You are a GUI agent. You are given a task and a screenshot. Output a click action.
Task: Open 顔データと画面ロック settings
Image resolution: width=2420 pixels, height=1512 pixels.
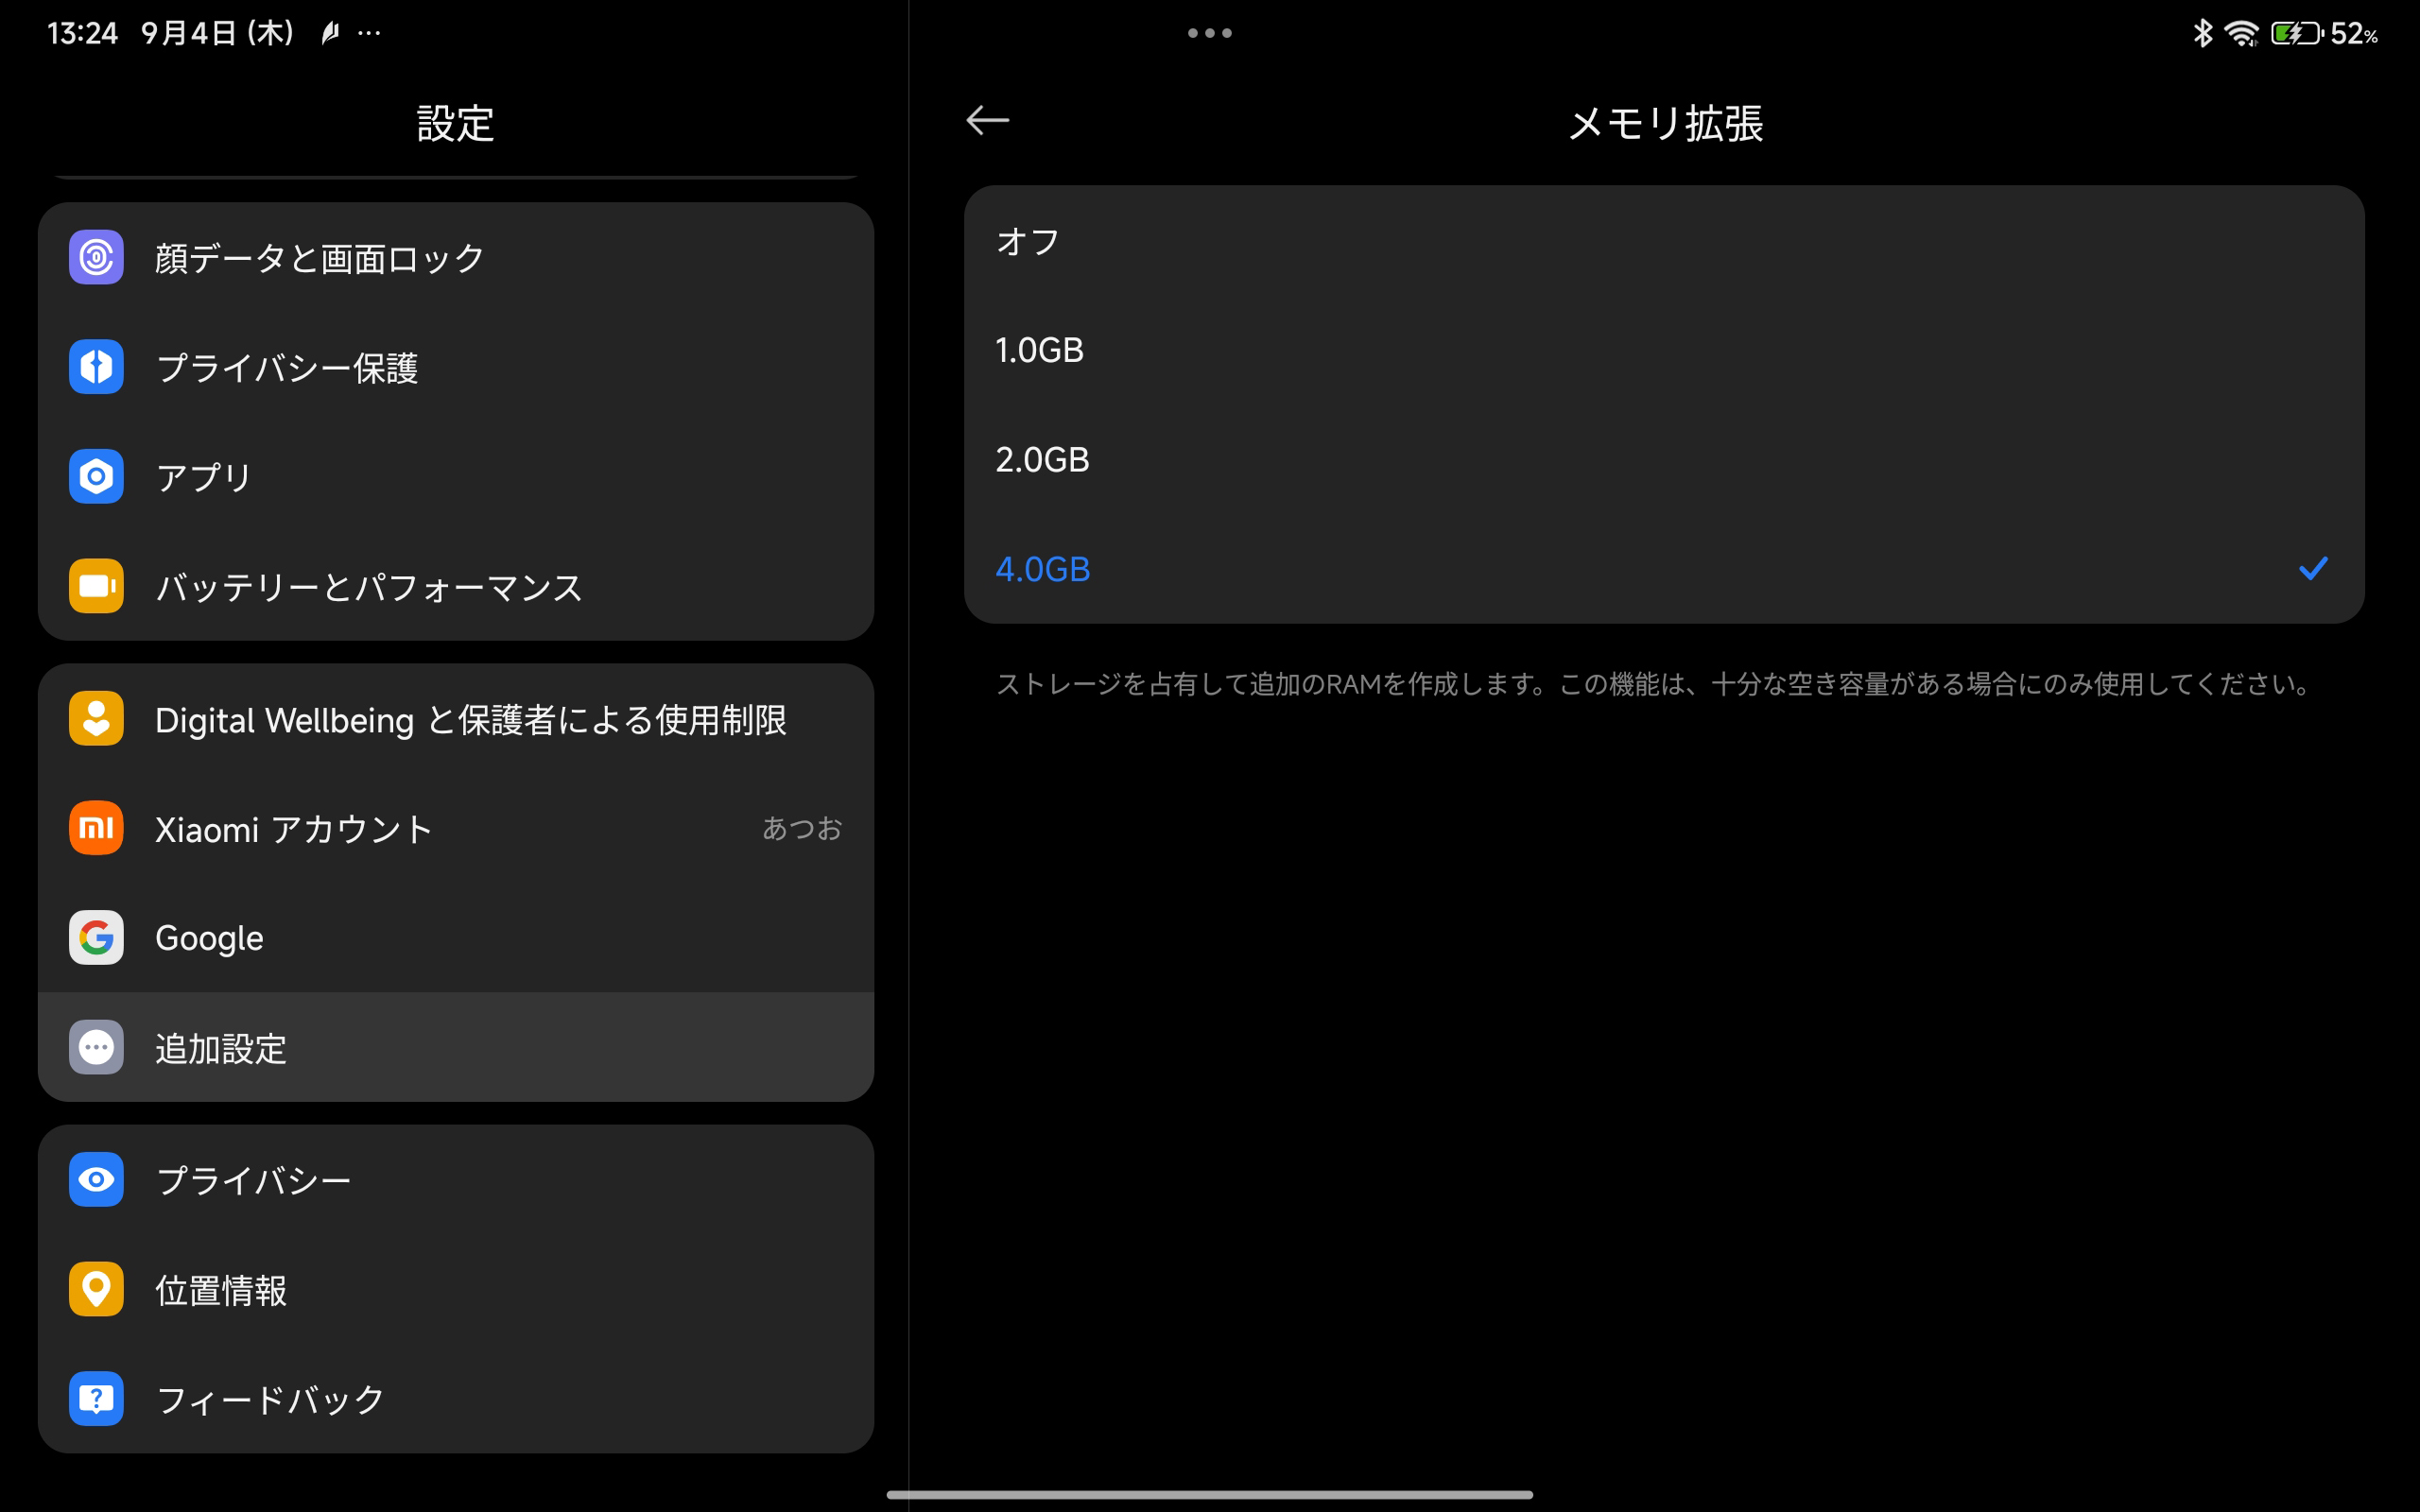pos(456,258)
